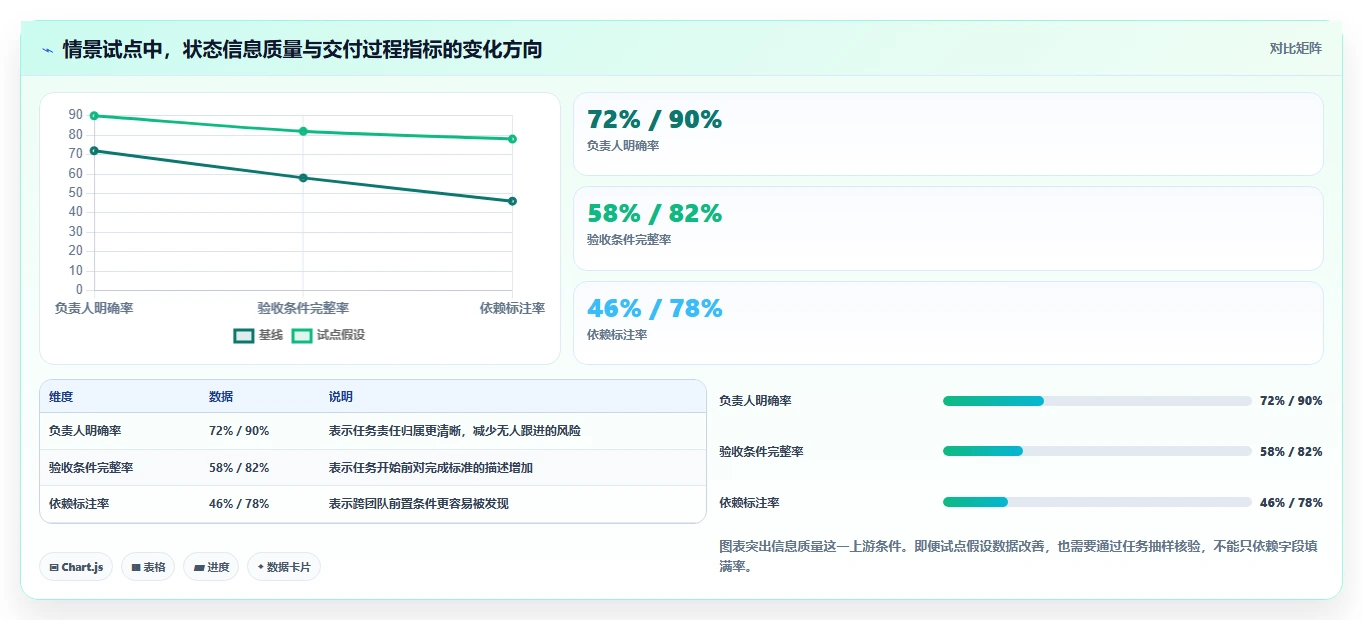Click the lightning icon beside the title
1363x620 pixels.
pos(48,50)
